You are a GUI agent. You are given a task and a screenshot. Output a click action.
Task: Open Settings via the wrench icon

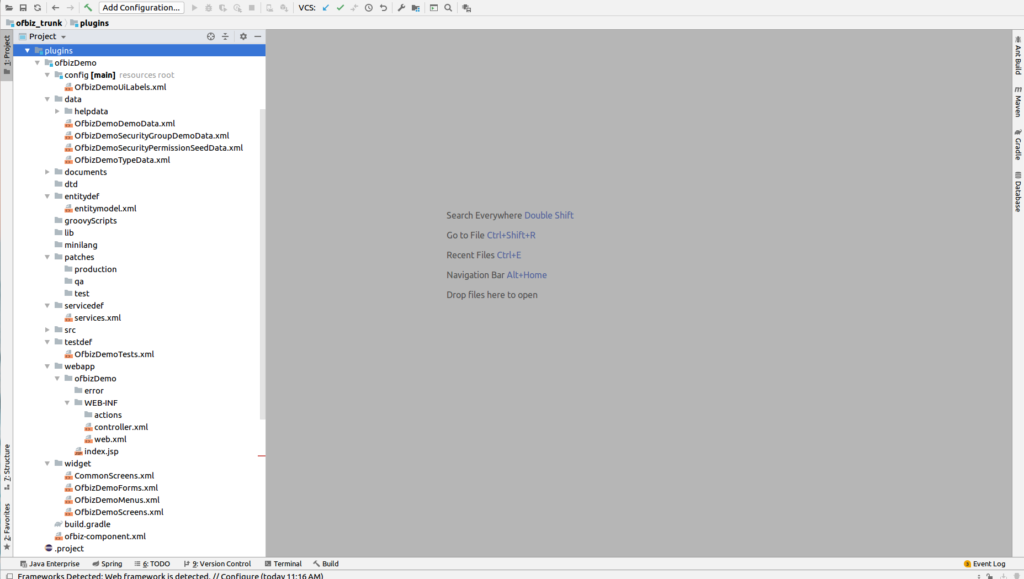[x=401, y=8]
